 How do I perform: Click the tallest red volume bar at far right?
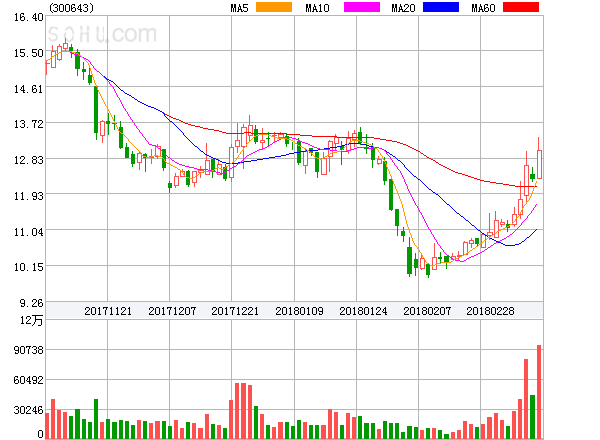pos(539,392)
